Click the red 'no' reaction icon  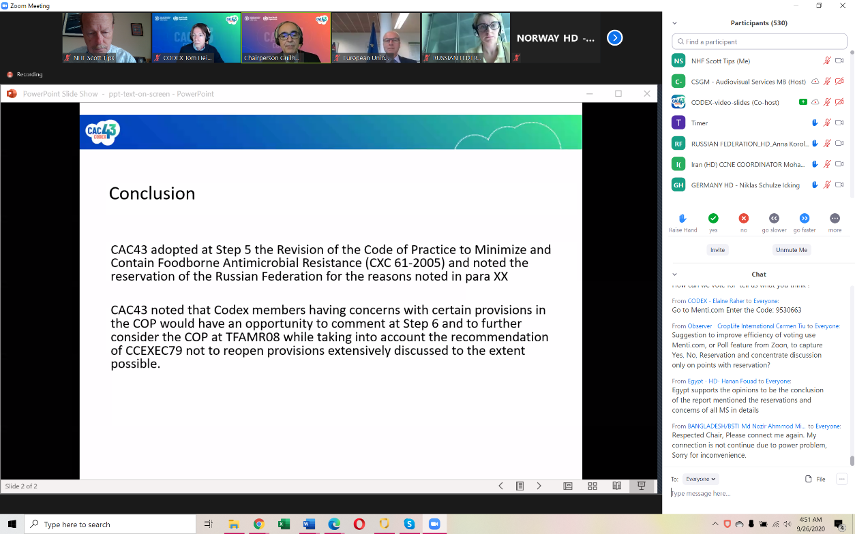tap(743, 218)
